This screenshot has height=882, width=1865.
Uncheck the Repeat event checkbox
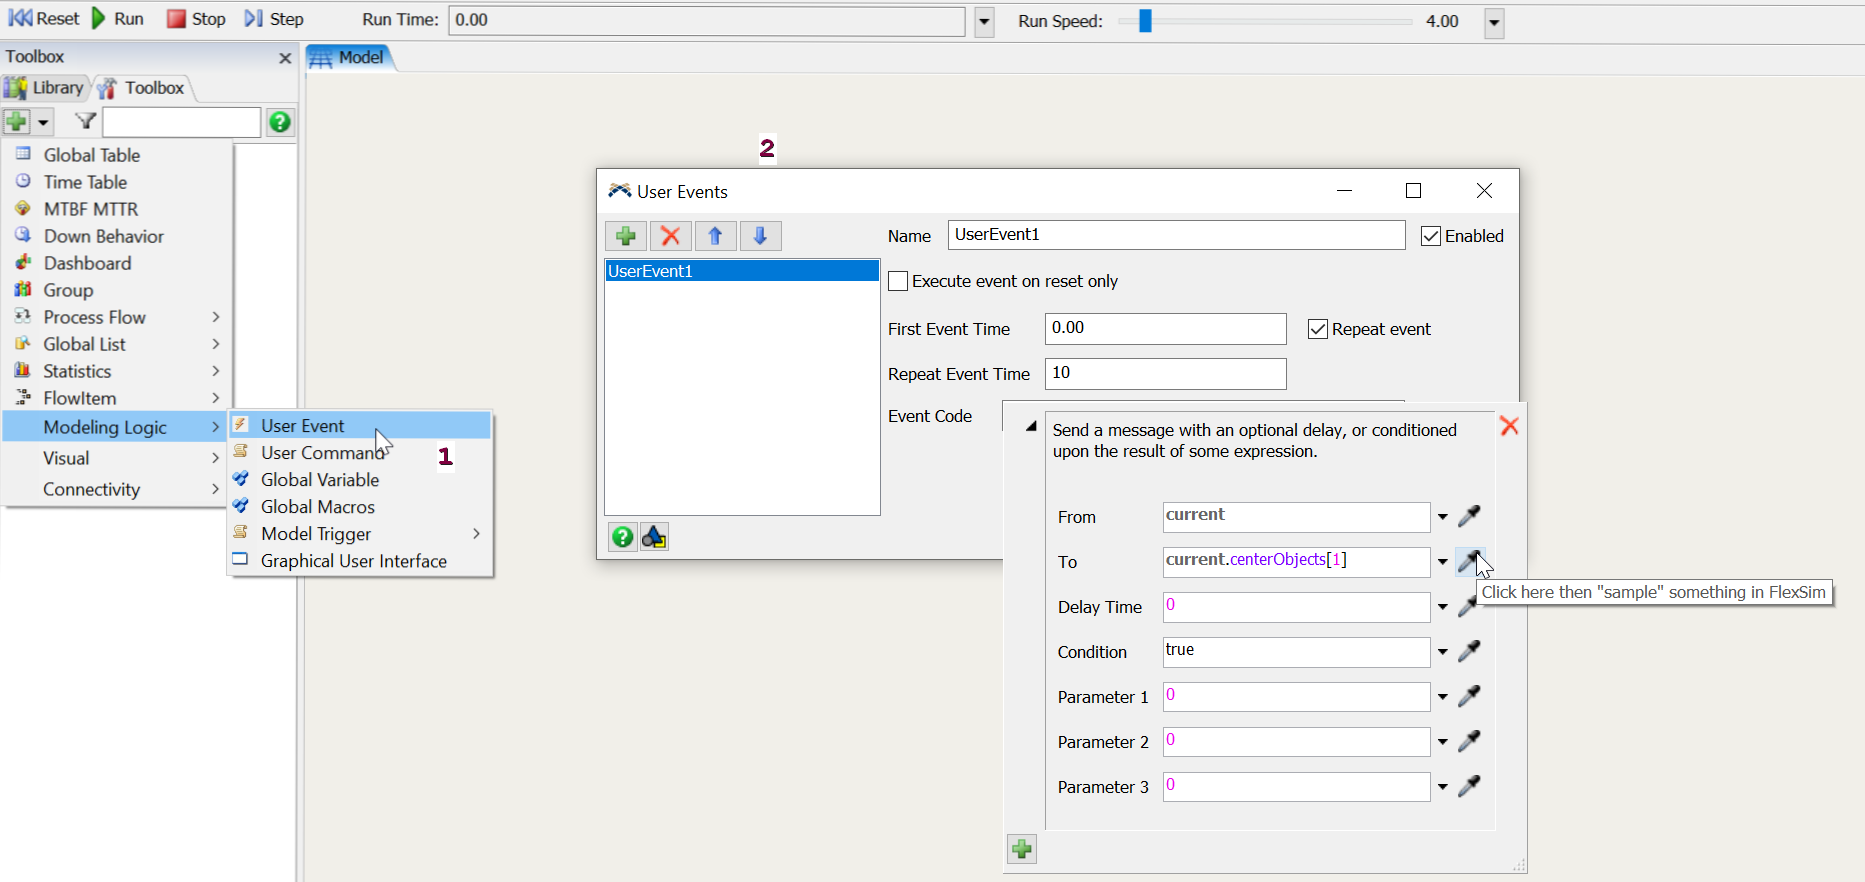(x=1318, y=329)
